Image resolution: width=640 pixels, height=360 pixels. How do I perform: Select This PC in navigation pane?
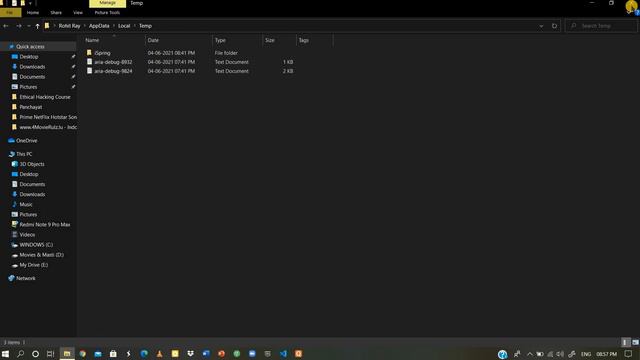24,154
